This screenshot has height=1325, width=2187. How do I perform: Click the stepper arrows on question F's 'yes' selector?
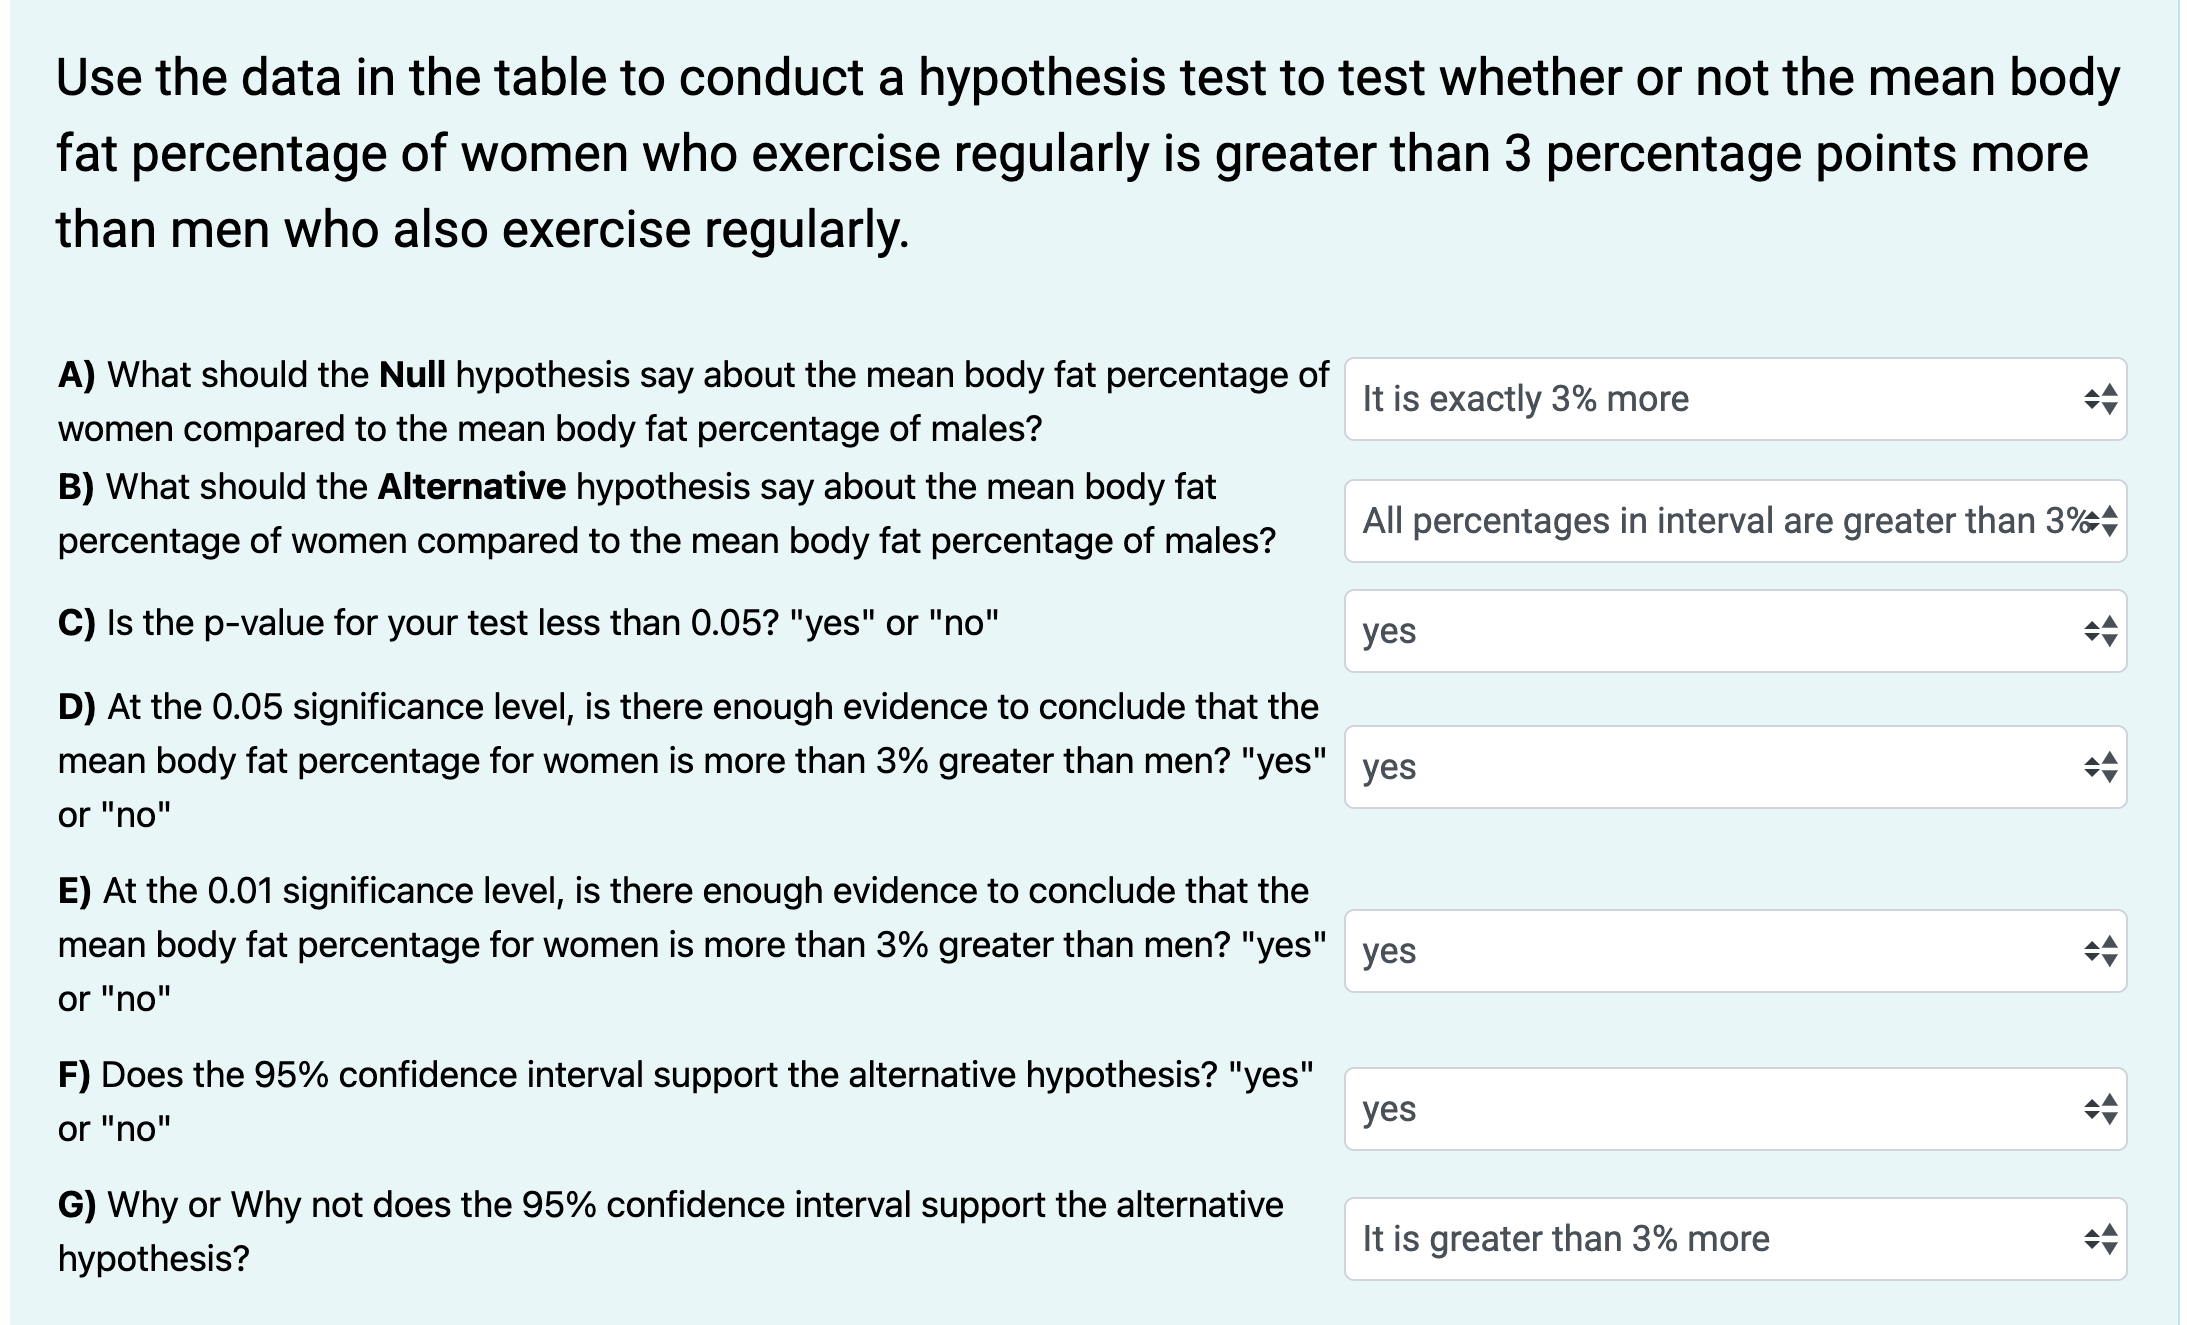point(2099,1108)
